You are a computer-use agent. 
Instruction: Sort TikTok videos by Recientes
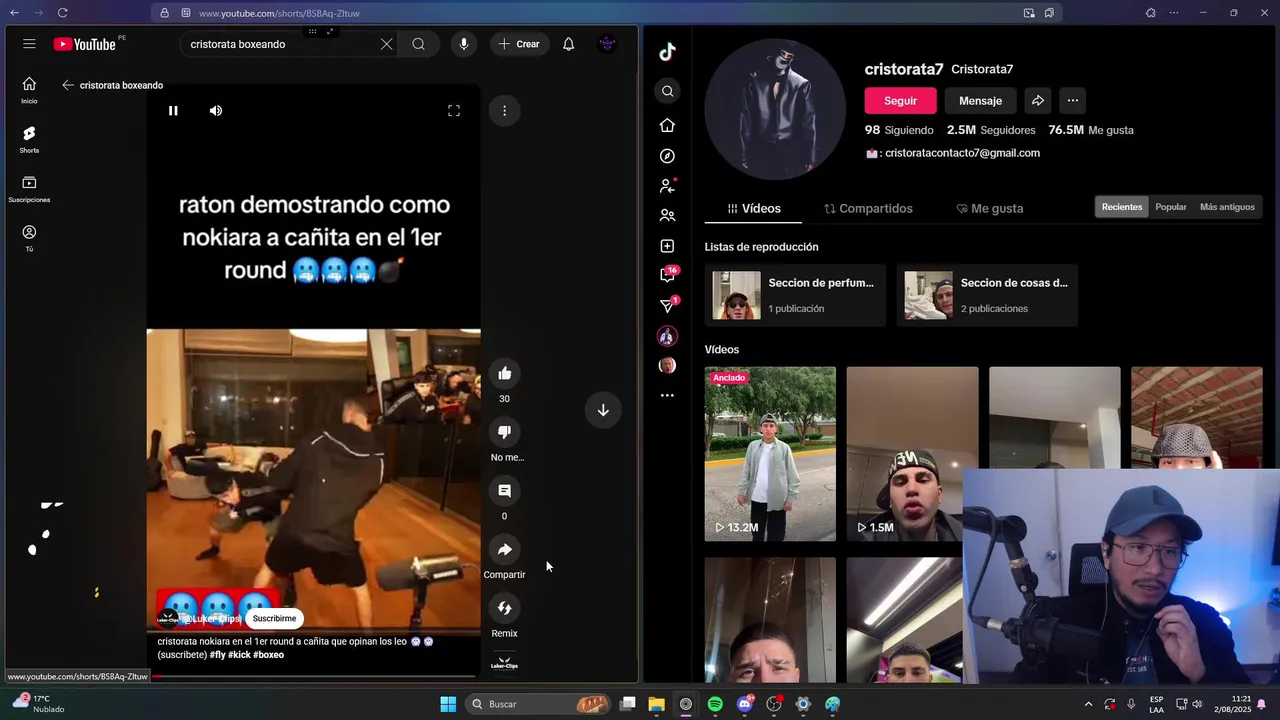[1122, 207]
